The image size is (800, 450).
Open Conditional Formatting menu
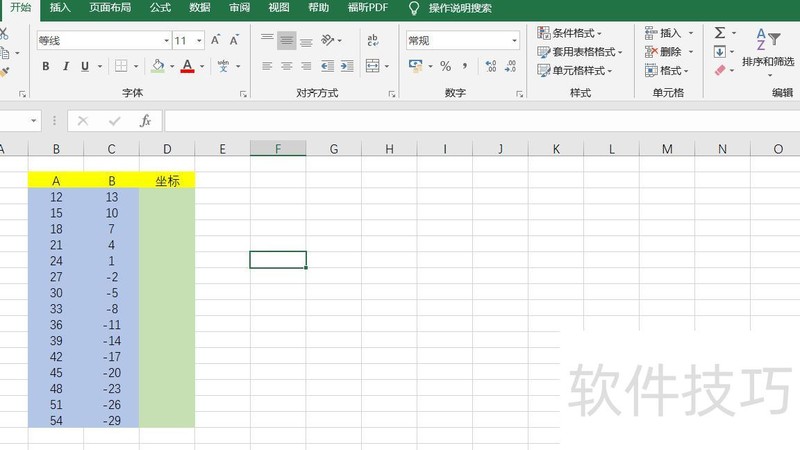point(569,33)
